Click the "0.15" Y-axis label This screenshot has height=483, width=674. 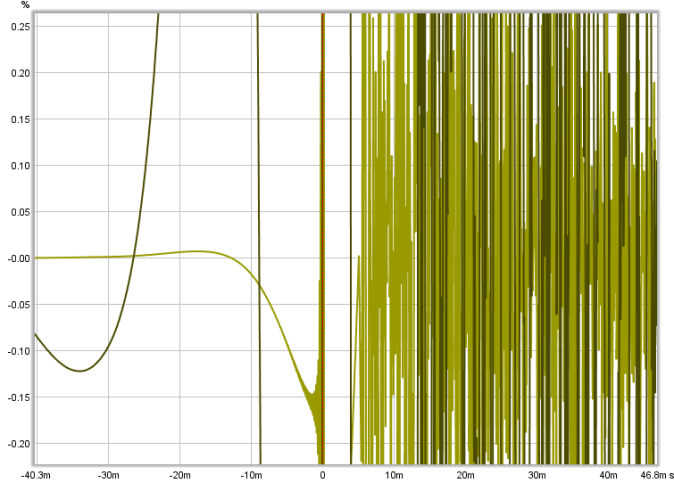pos(21,119)
